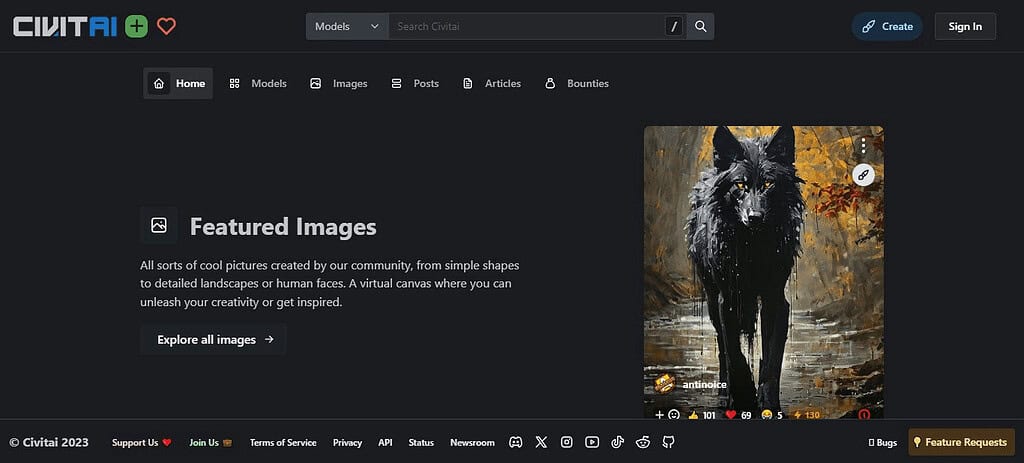Click the Featured Images picture icon
1024x463 pixels.
[159, 225]
